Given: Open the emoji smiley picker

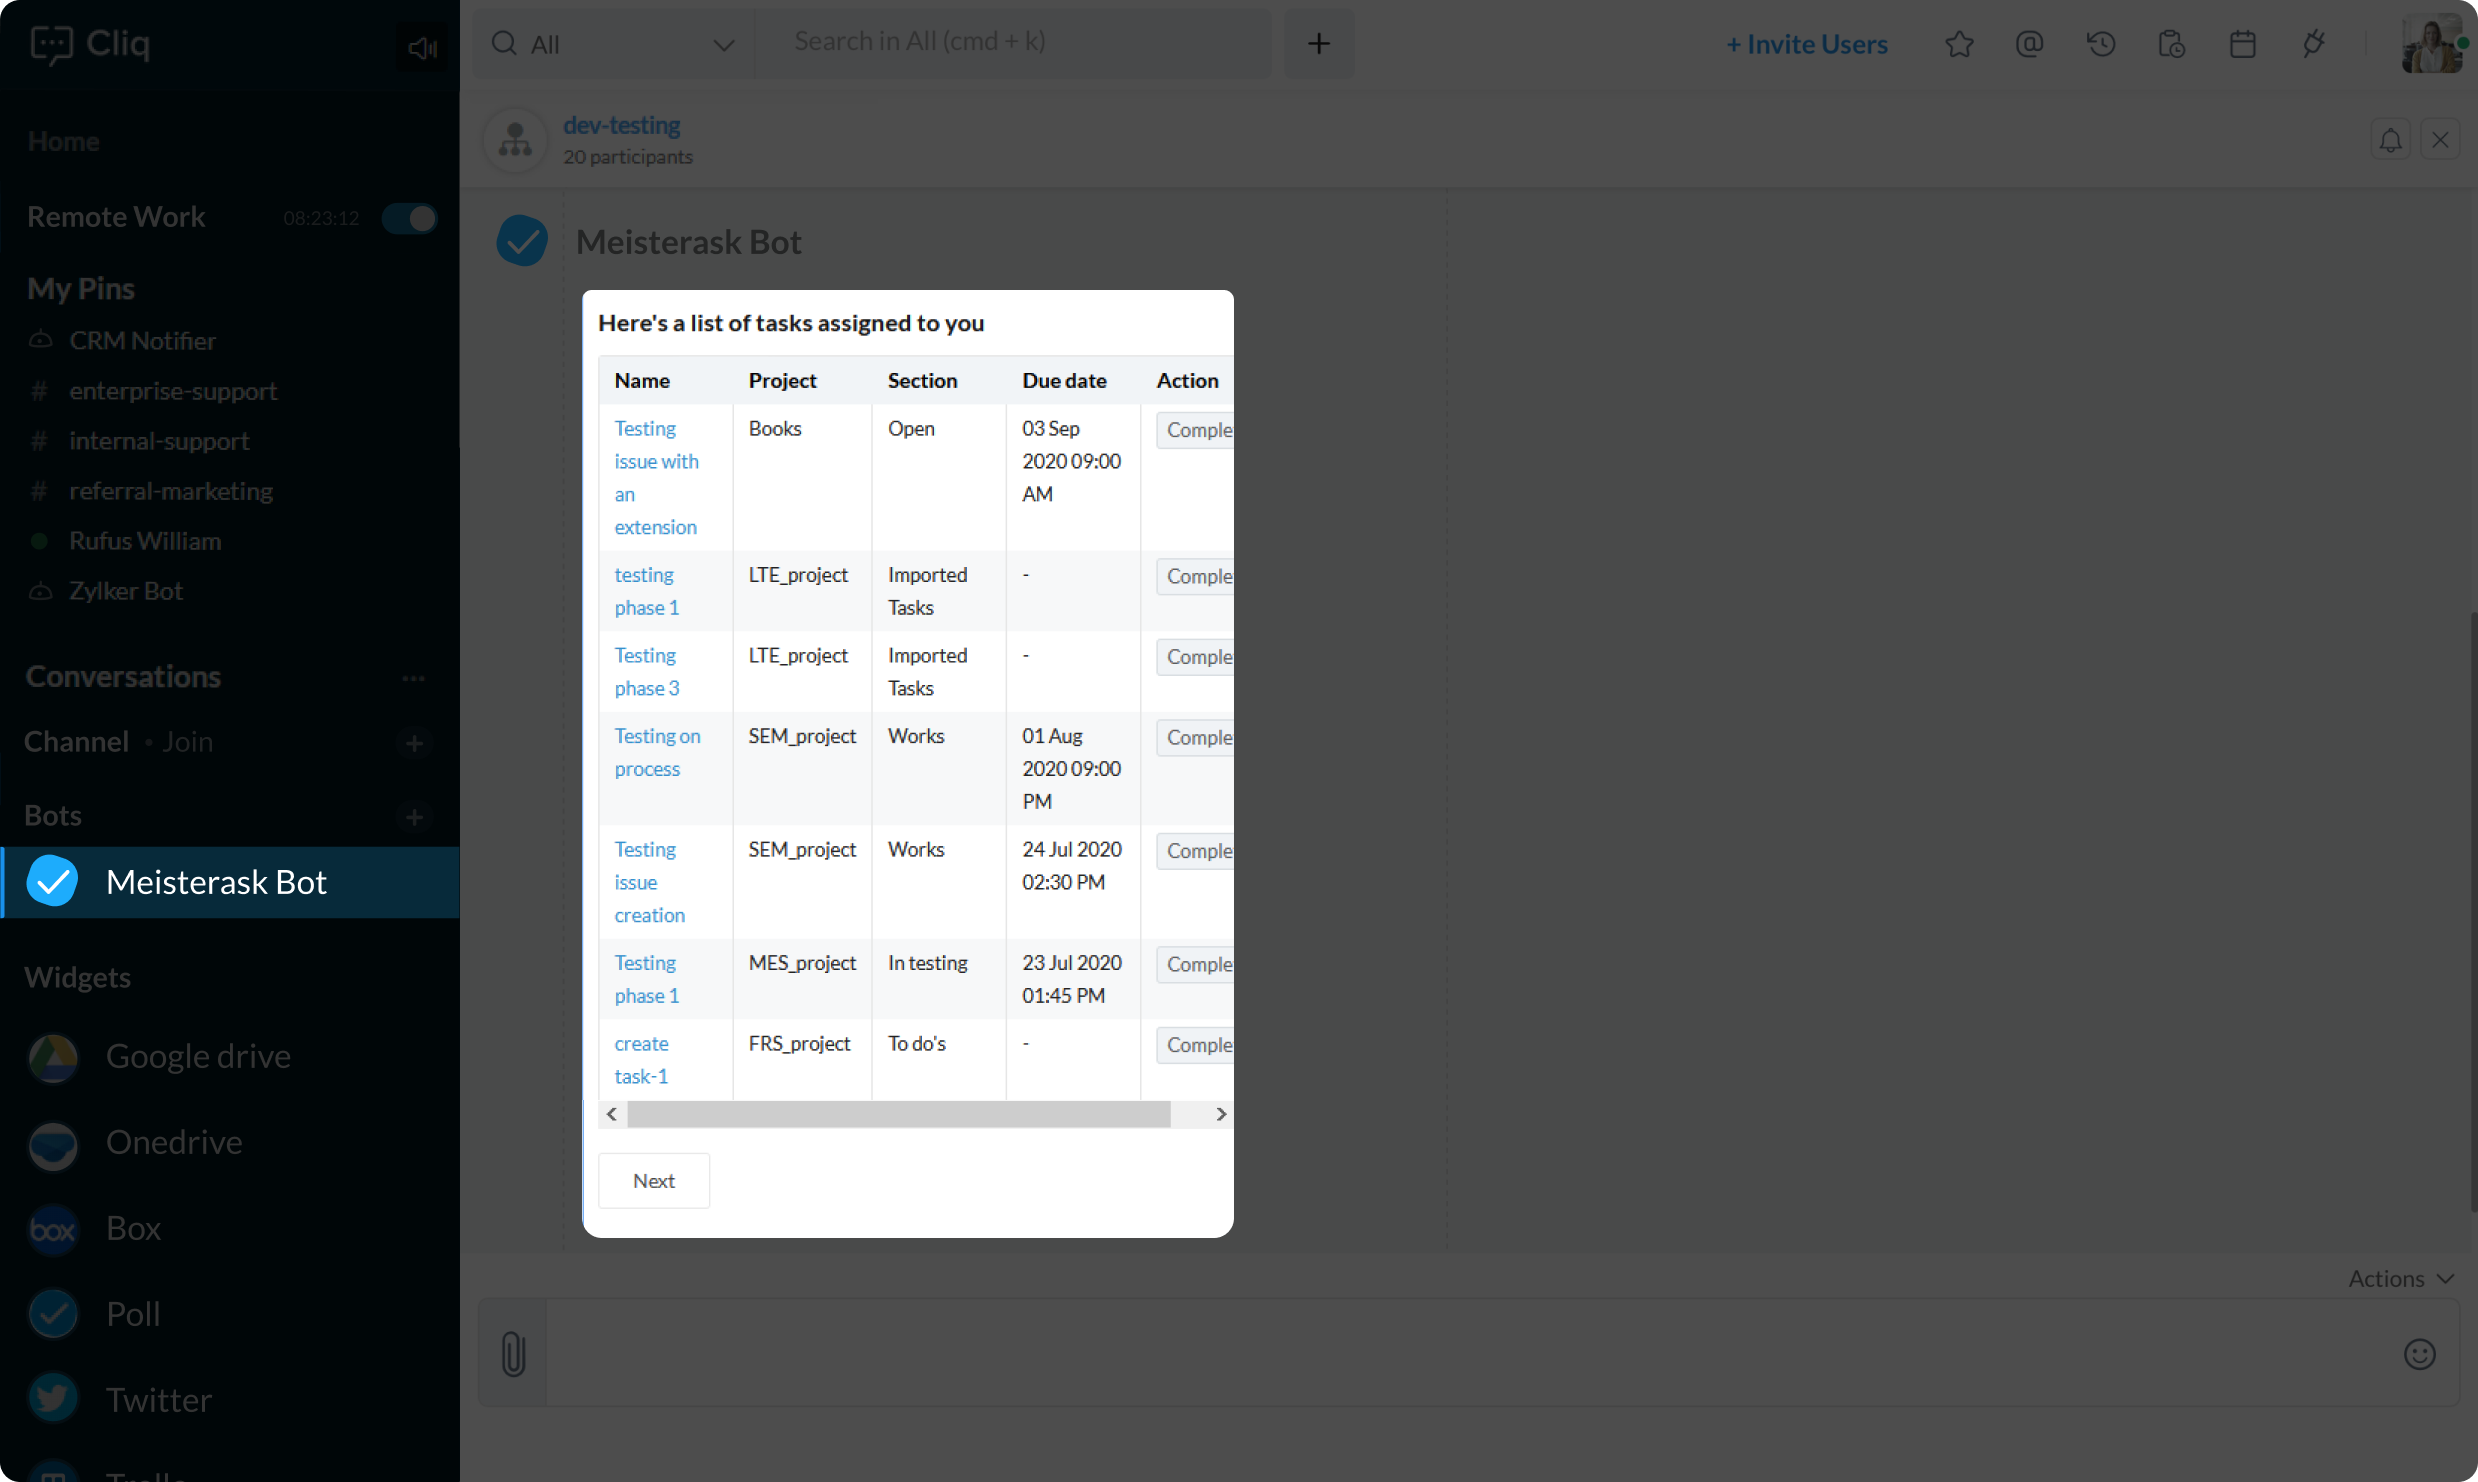Looking at the screenshot, I should 2419,1354.
